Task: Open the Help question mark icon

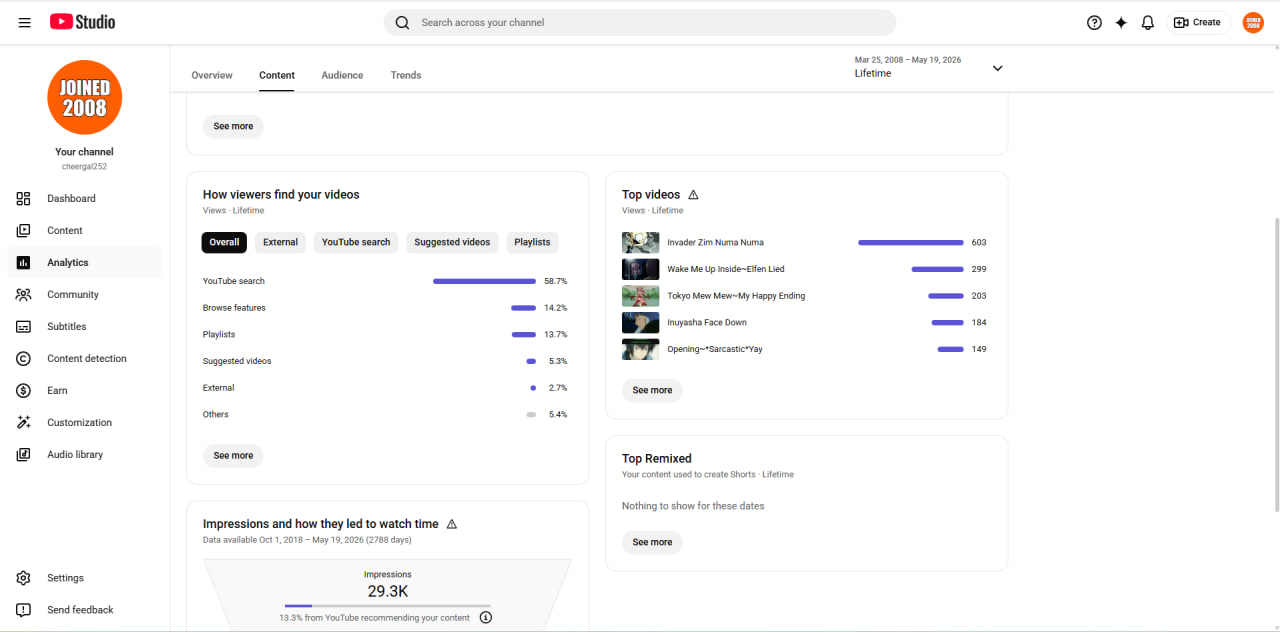Action: pyautogui.click(x=1094, y=22)
